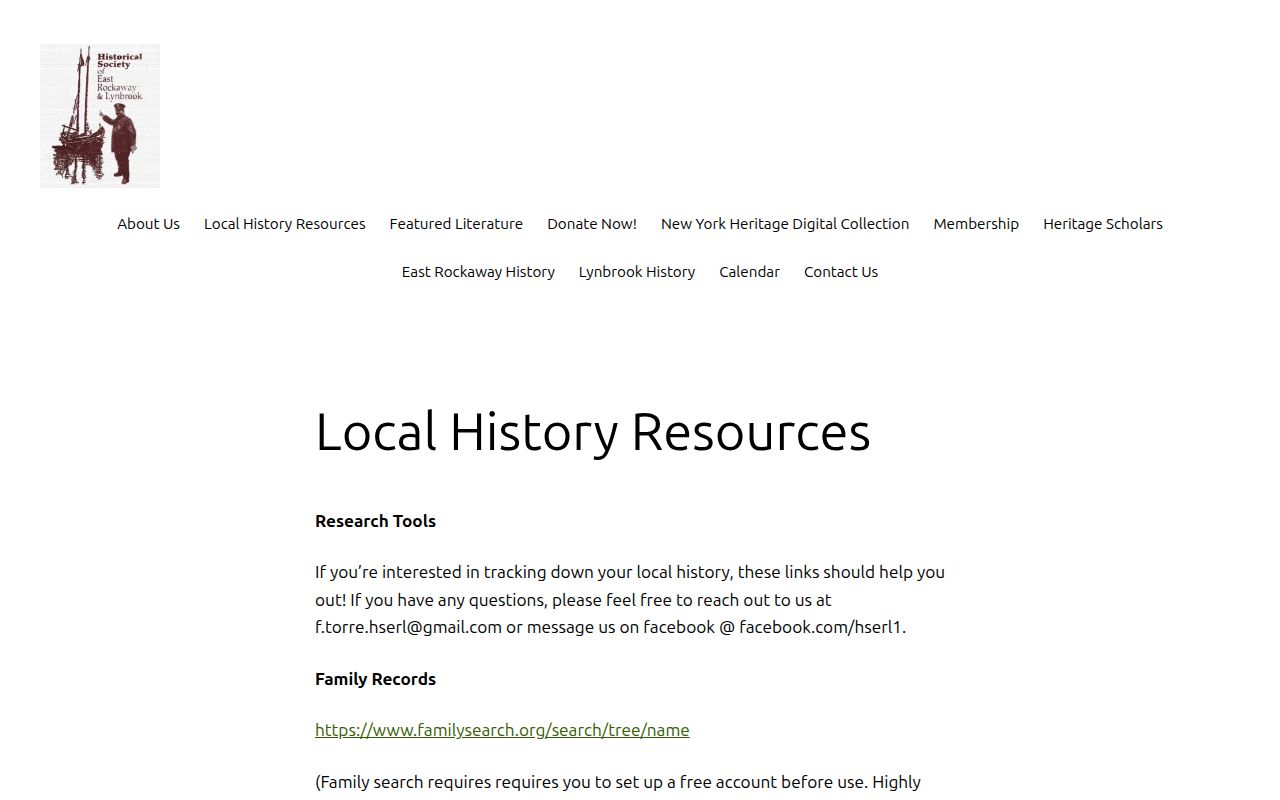Click the Historical Society logo image
The image size is (1280, 800).
click(100, 116)
